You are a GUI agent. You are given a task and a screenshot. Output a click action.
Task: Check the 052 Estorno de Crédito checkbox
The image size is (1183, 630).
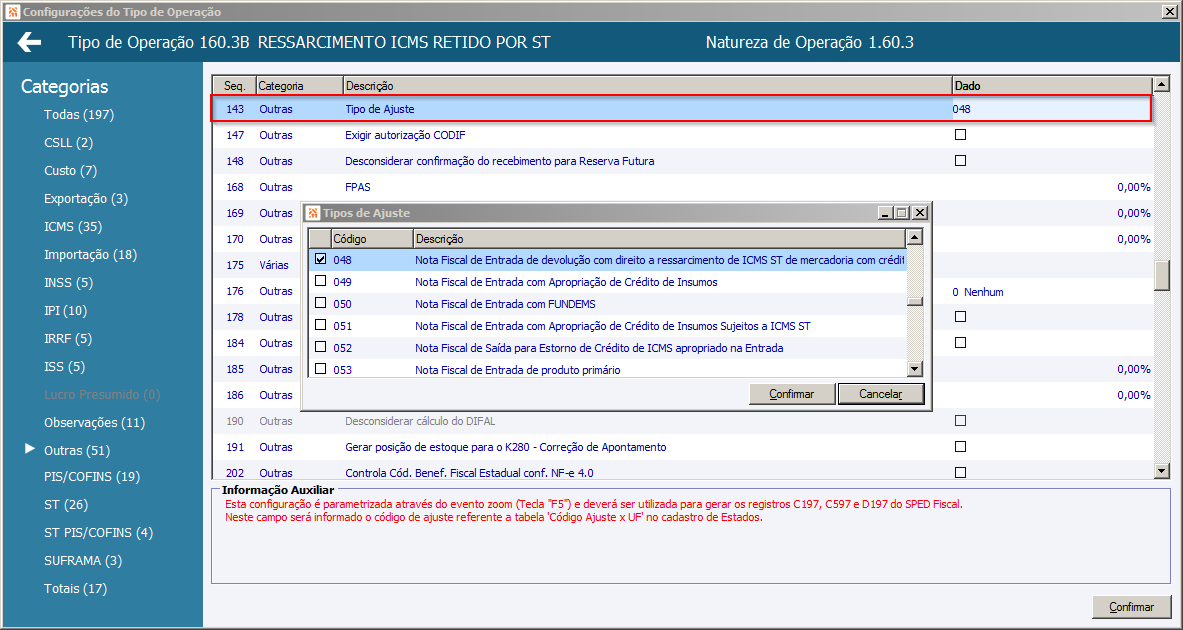coord(321,347)
